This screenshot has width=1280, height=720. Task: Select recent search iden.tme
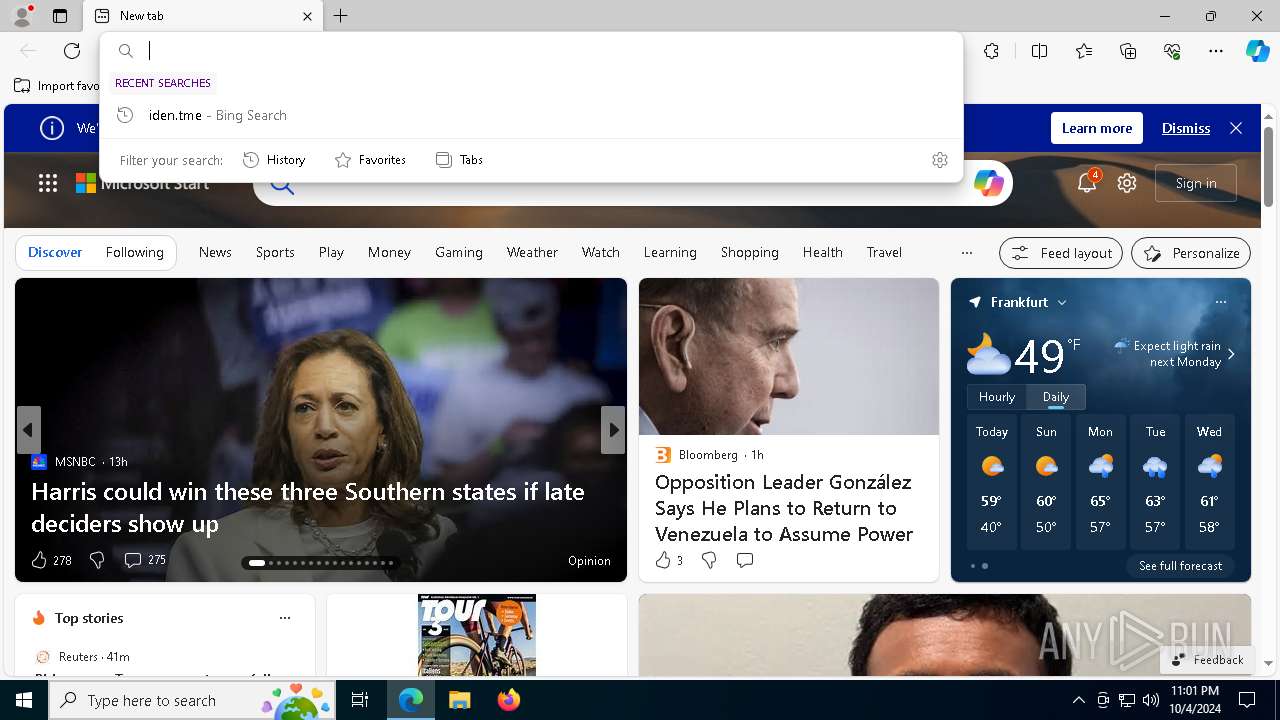(531, 115)
